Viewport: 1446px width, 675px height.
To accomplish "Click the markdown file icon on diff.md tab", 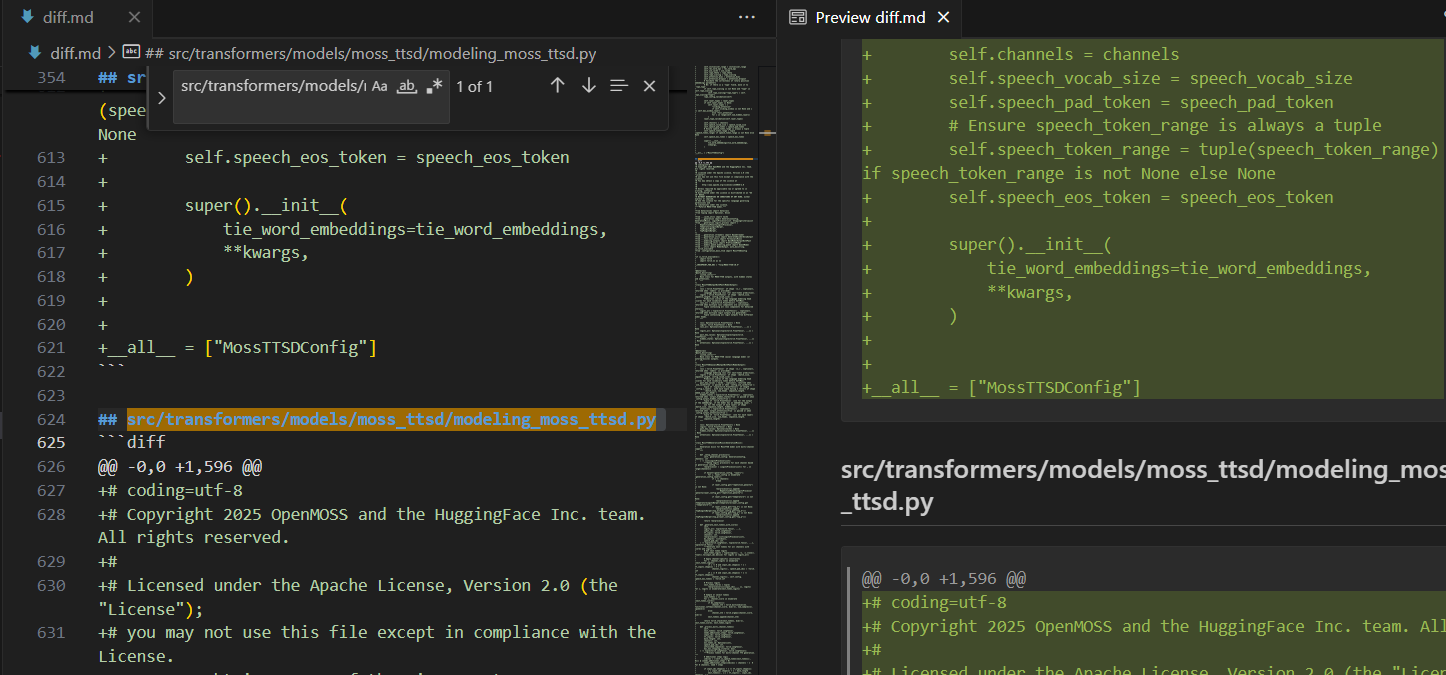I will [x=27, y=17].
